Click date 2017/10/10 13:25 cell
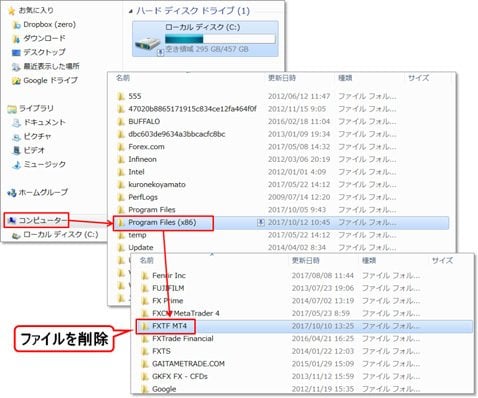This screenshot has height=398, width=478. [323, 326]
